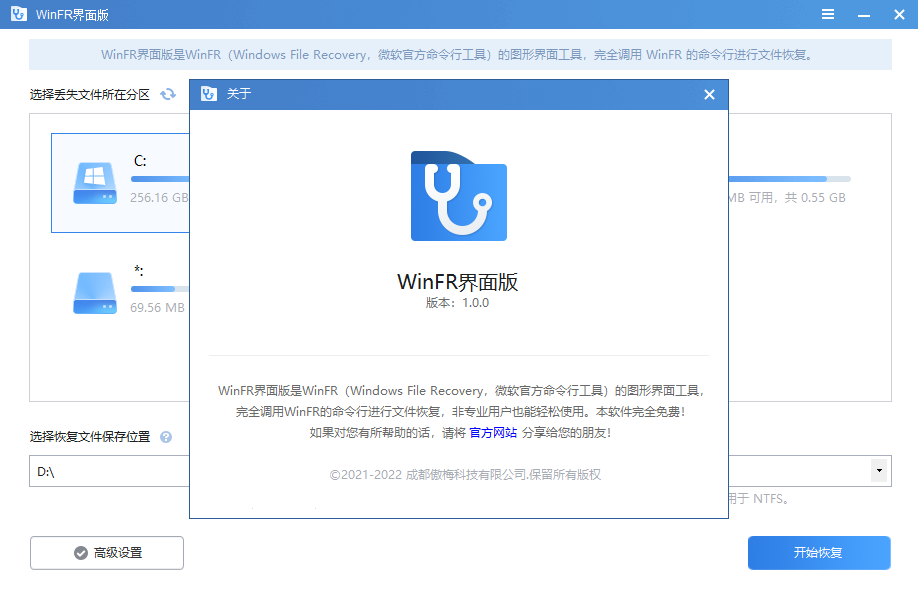The image size is (918, 595).
Task: Click the *: partition usage bar
Action: [x=160, y=289]
